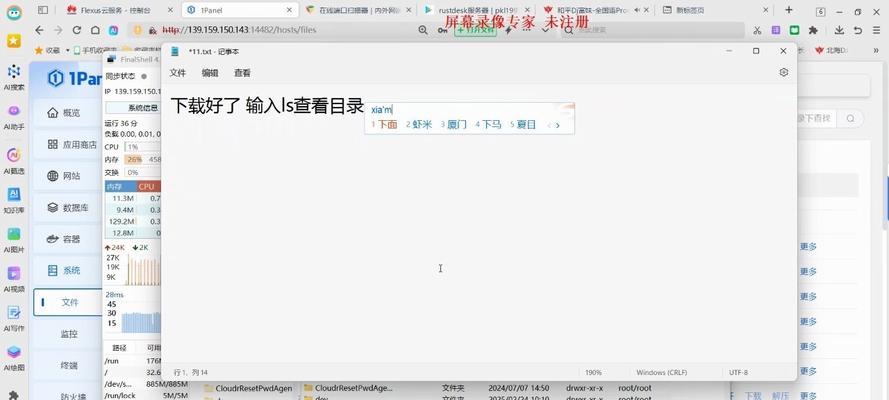Click the purple extension icon in browser toolbar

pyautogui.click(x=776, y=30)
